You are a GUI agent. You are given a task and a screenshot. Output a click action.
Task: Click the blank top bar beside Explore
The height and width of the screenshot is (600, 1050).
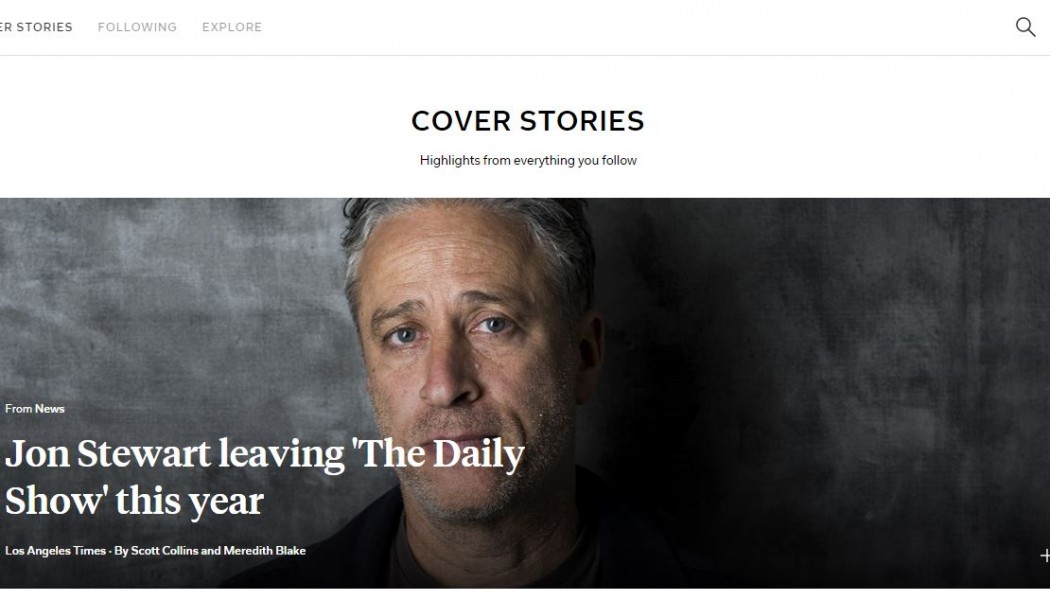(636, 27)
